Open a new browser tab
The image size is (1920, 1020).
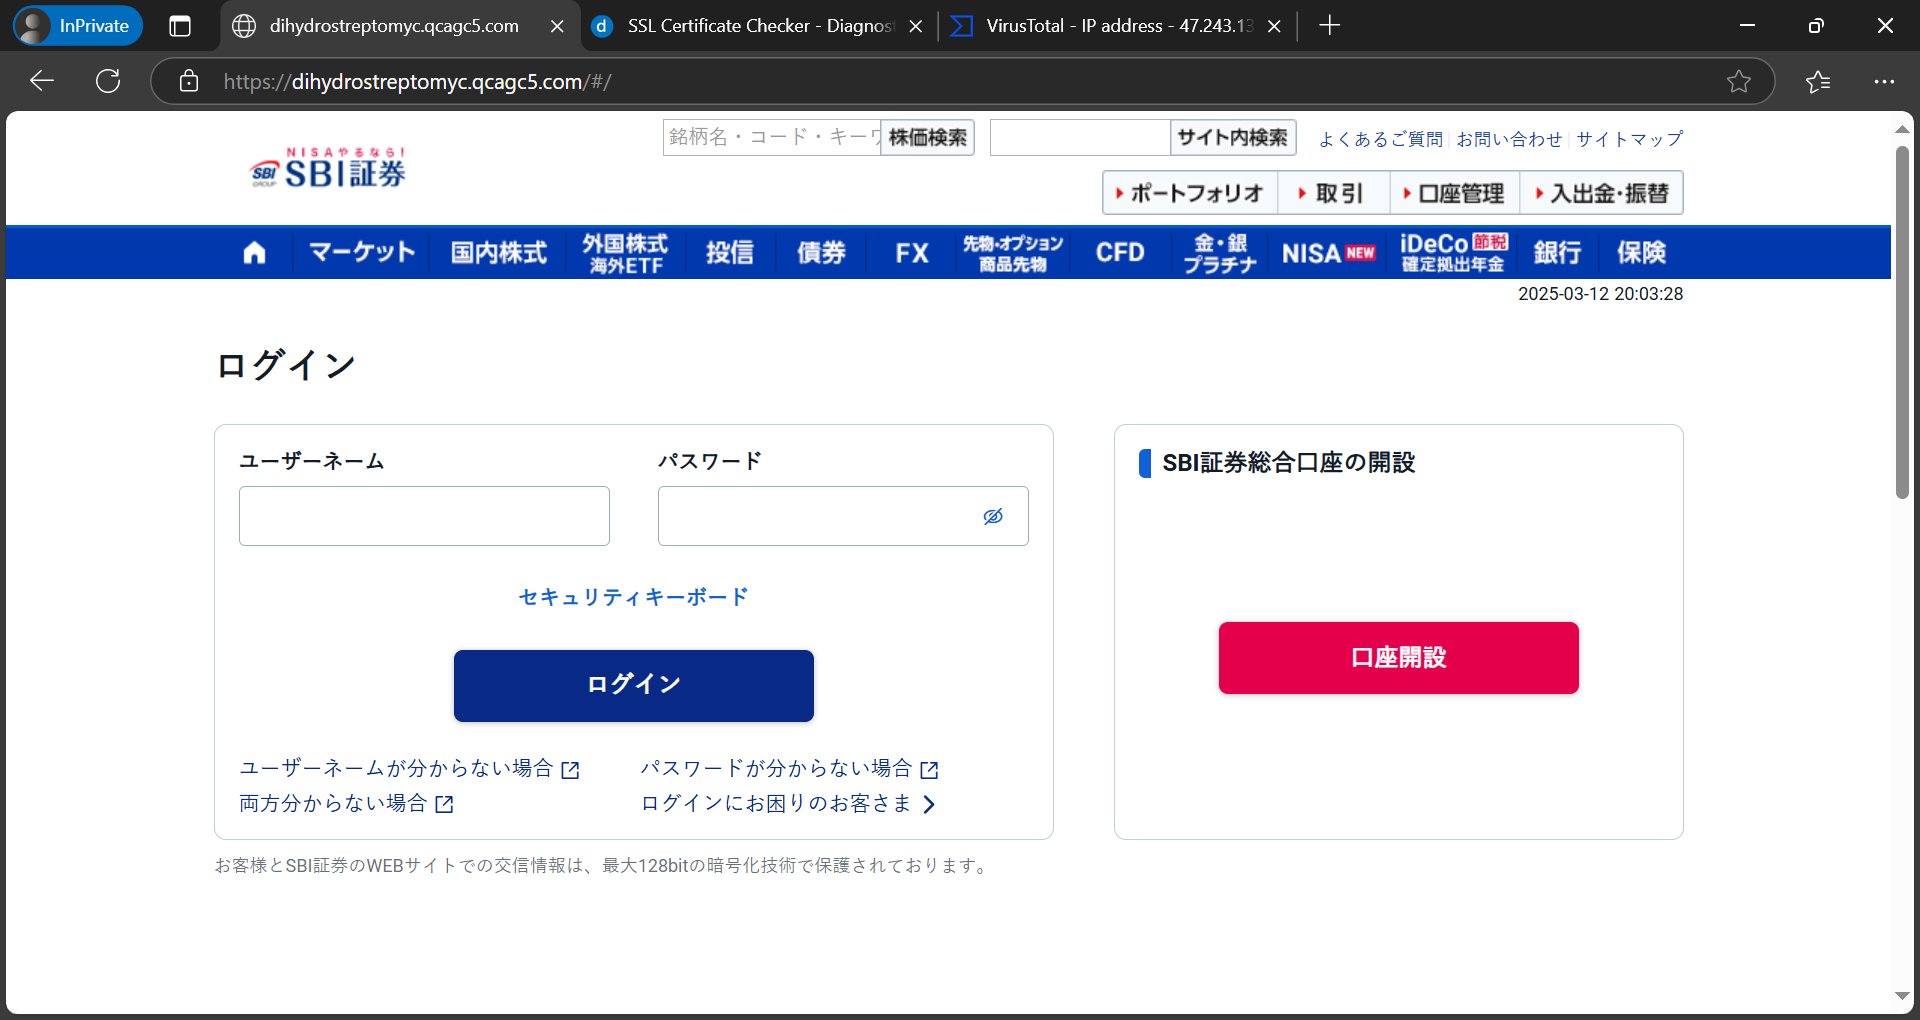[1329, 26]
